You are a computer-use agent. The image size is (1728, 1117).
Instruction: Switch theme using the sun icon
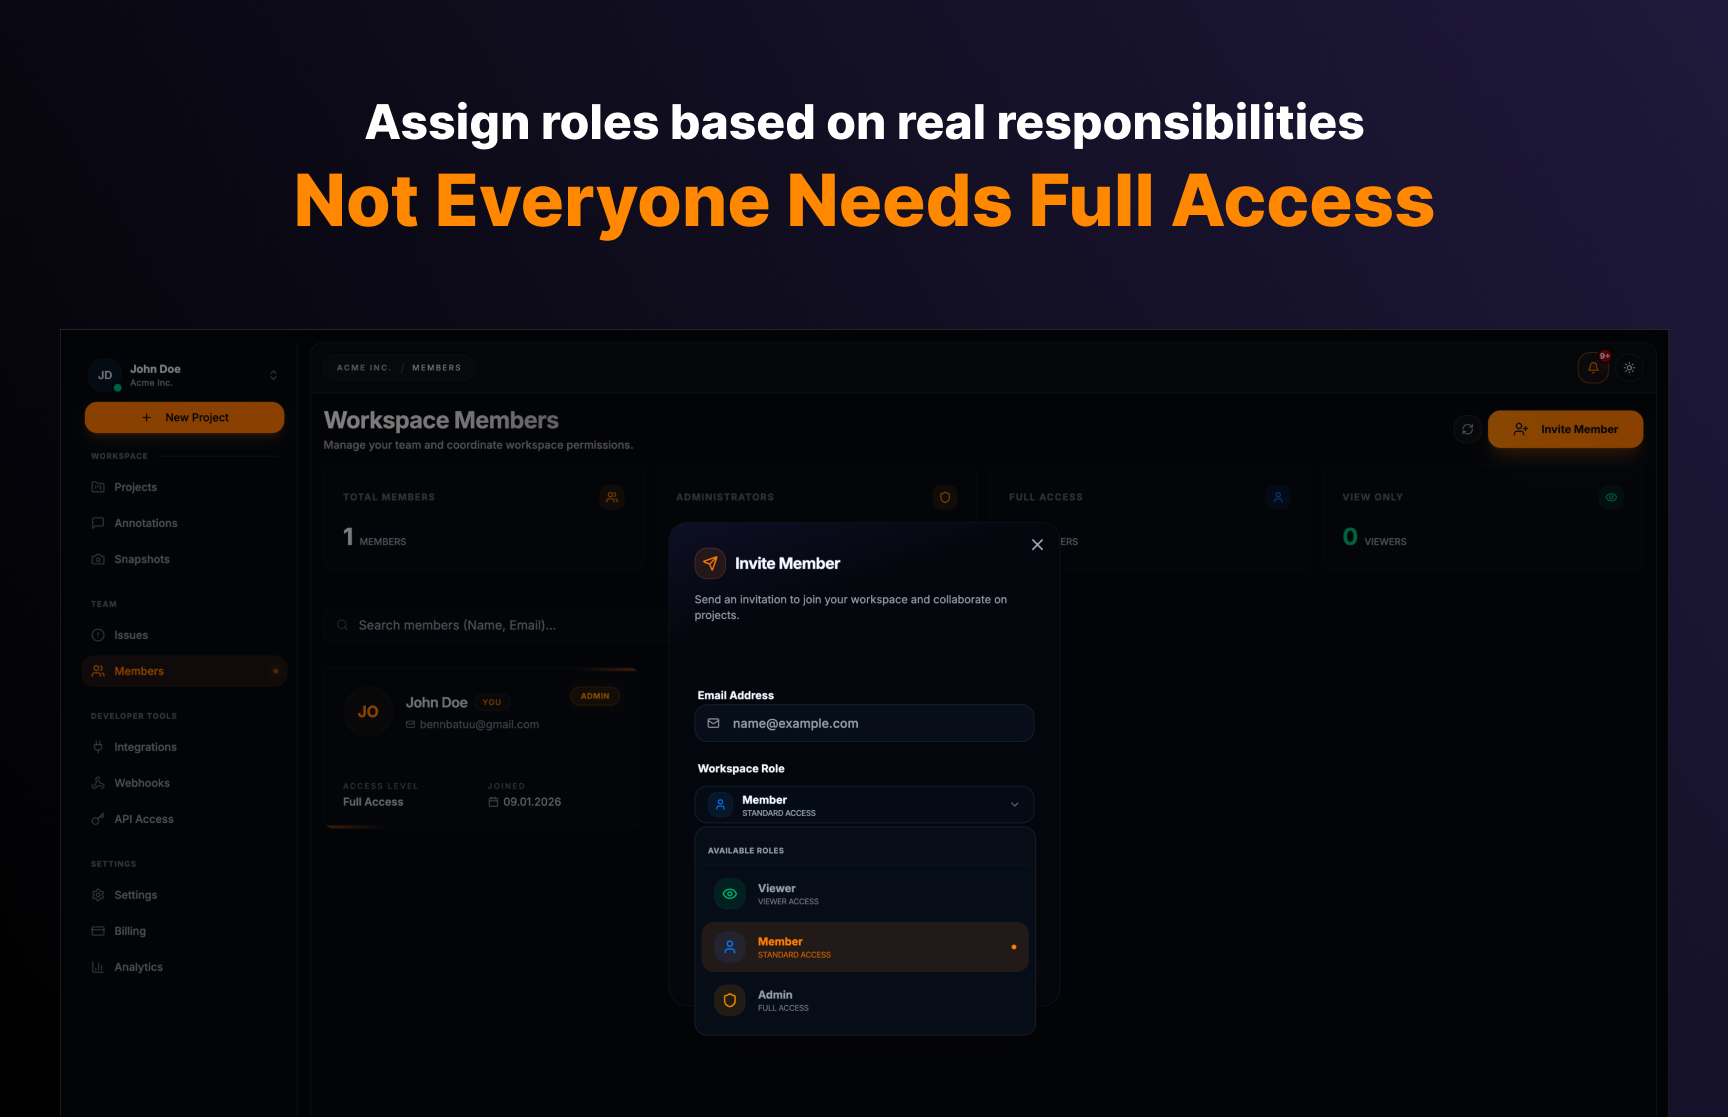click(1630, 368)
